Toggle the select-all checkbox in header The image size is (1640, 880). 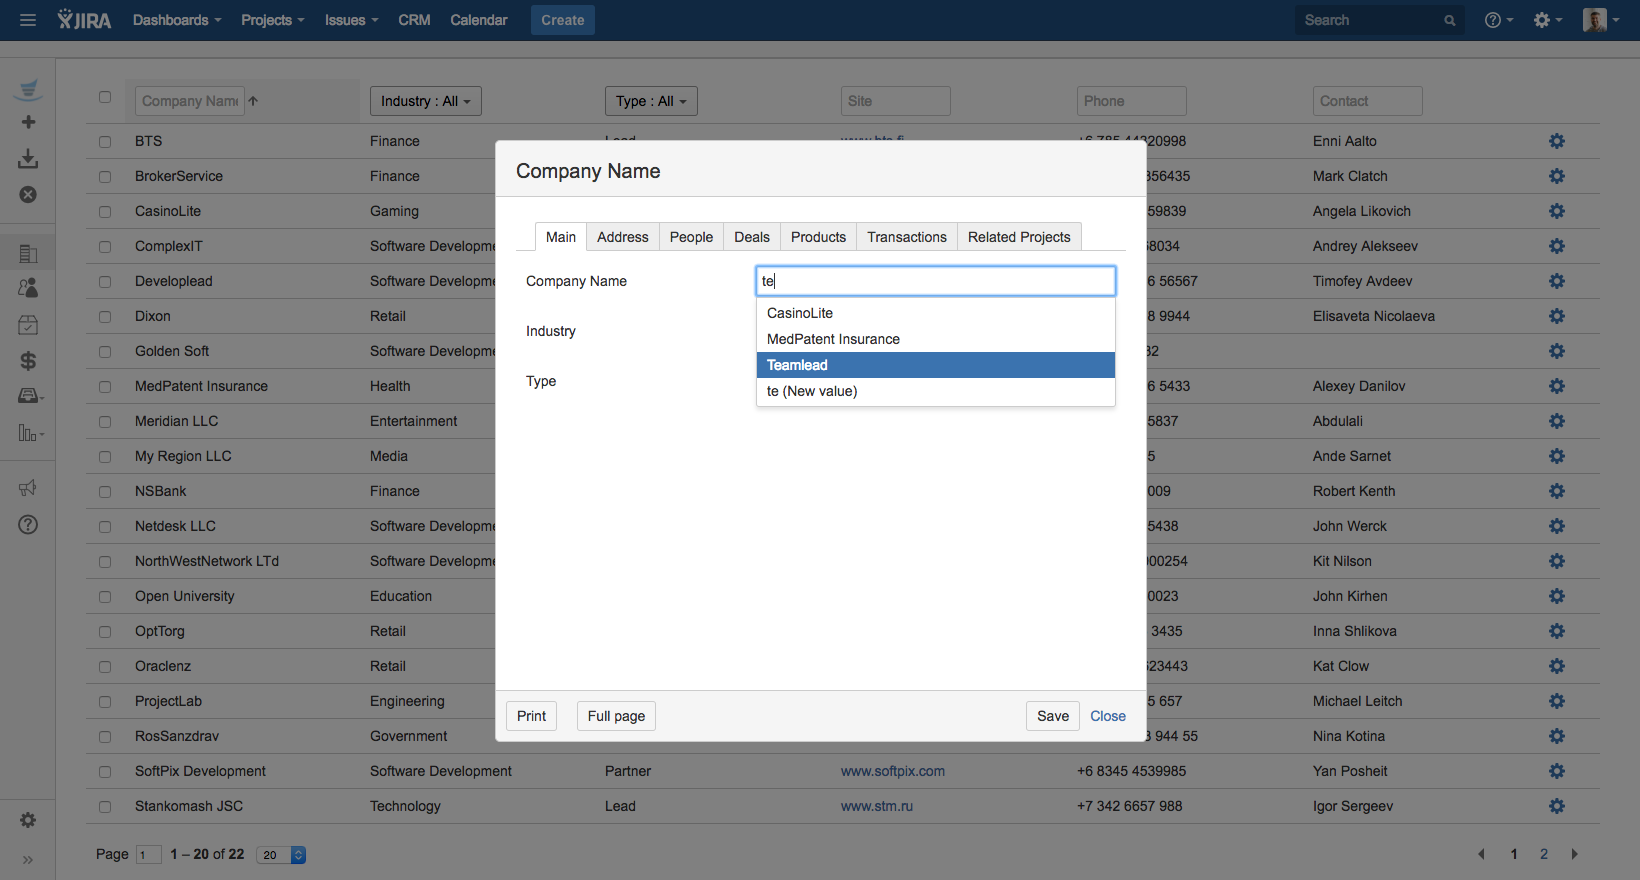pyautogui.click(x=105, y=97)
